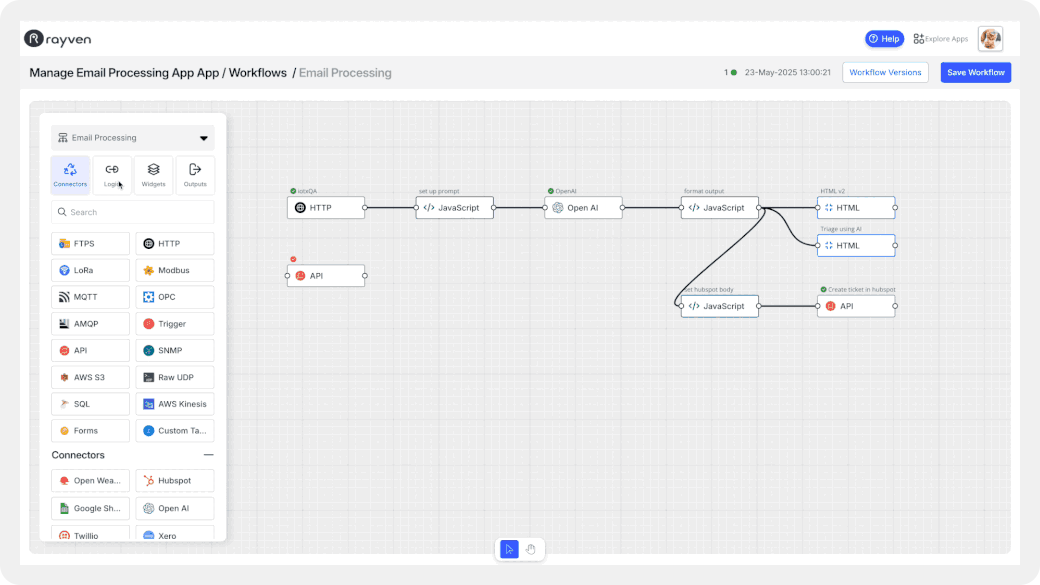
Task: Go to the rayven home logo
Action: point(58,39)
